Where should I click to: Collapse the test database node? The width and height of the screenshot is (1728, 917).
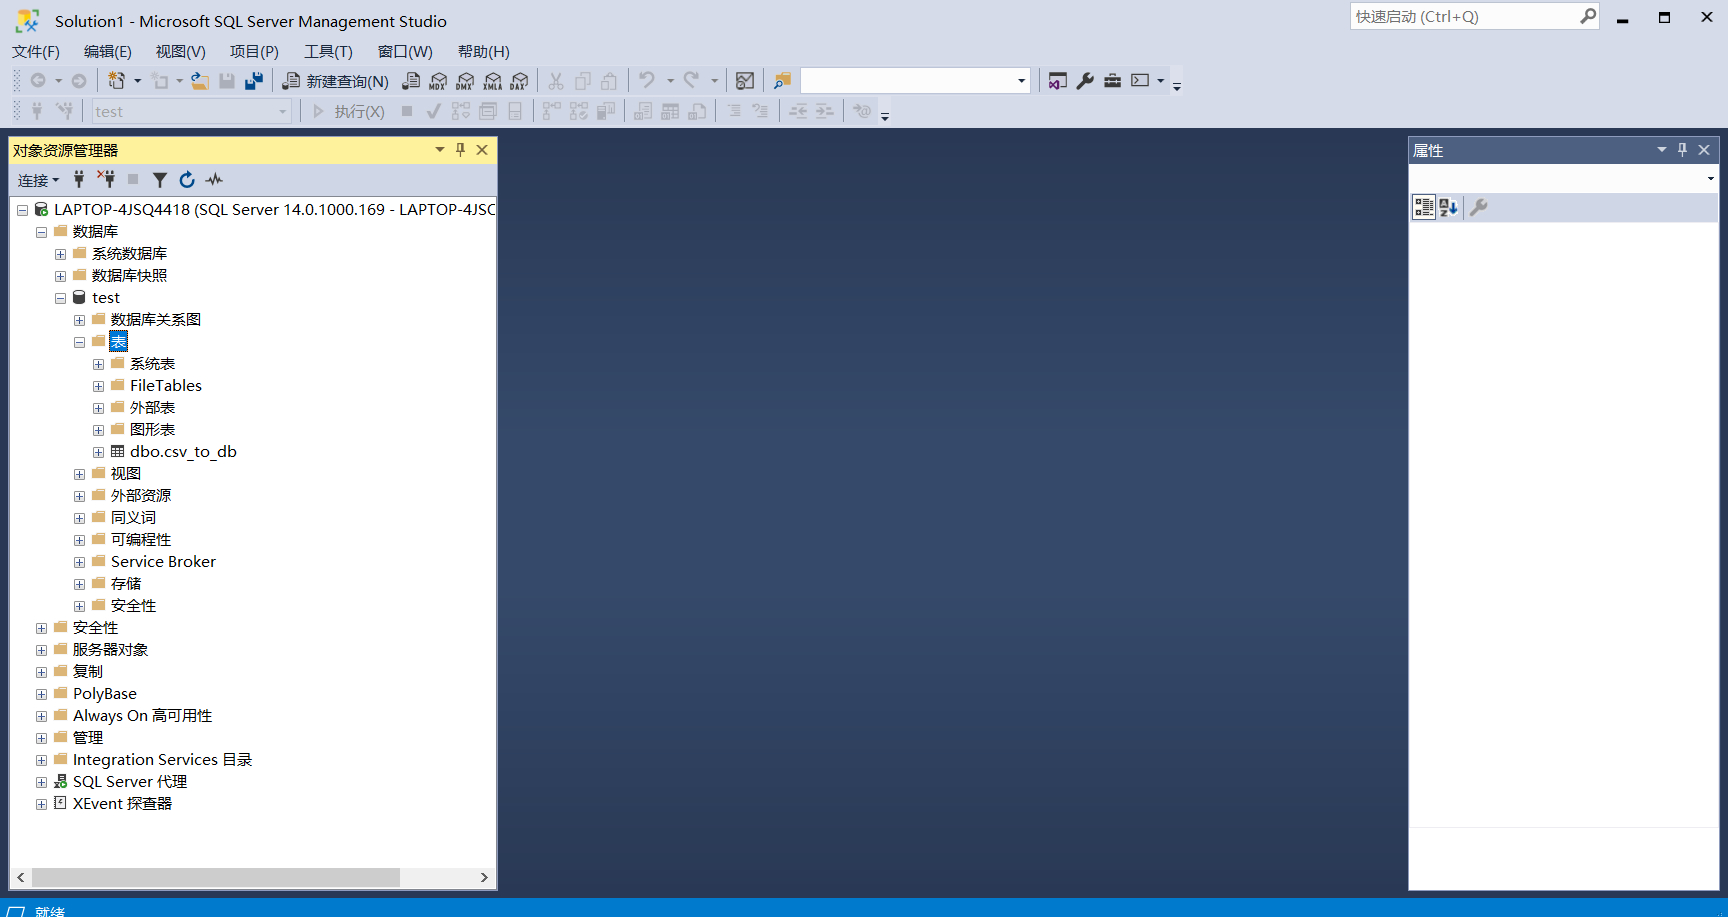coord(60,298)
